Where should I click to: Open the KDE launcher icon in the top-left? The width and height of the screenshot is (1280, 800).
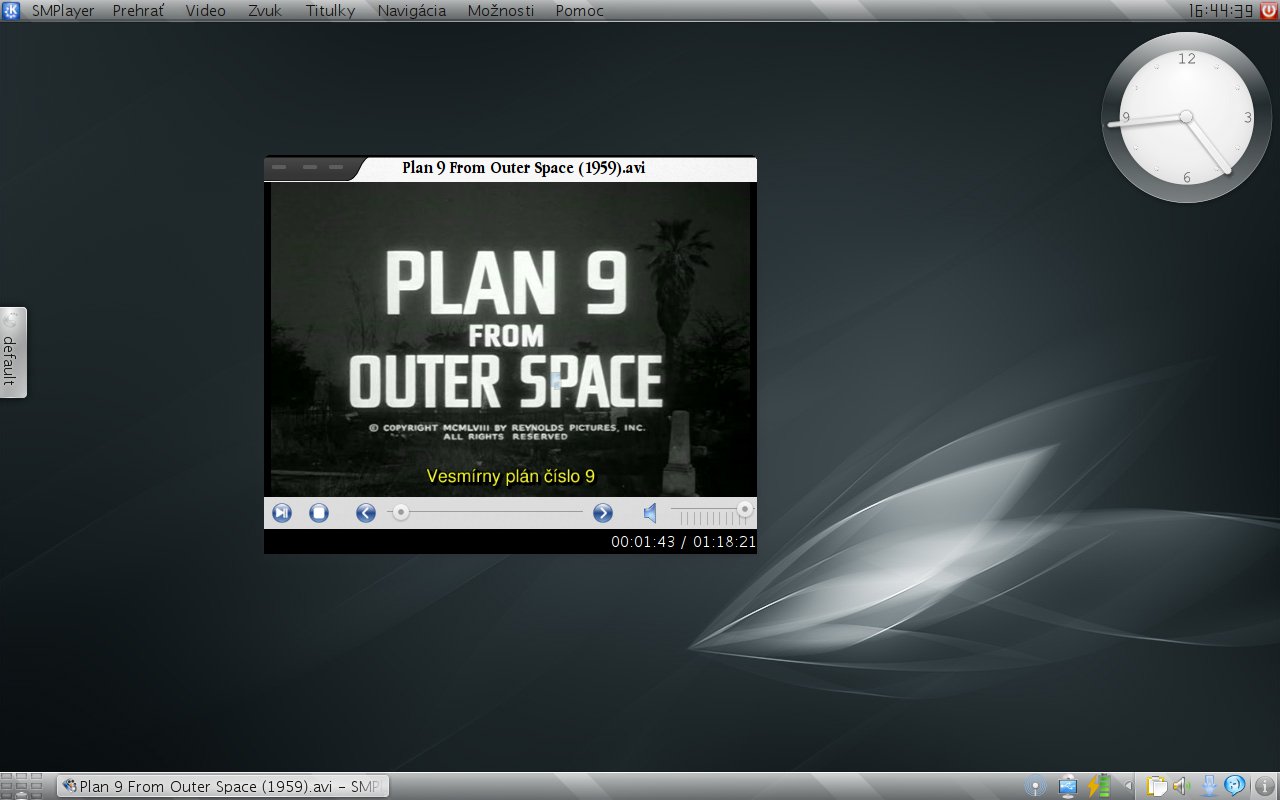coord(12,11)
